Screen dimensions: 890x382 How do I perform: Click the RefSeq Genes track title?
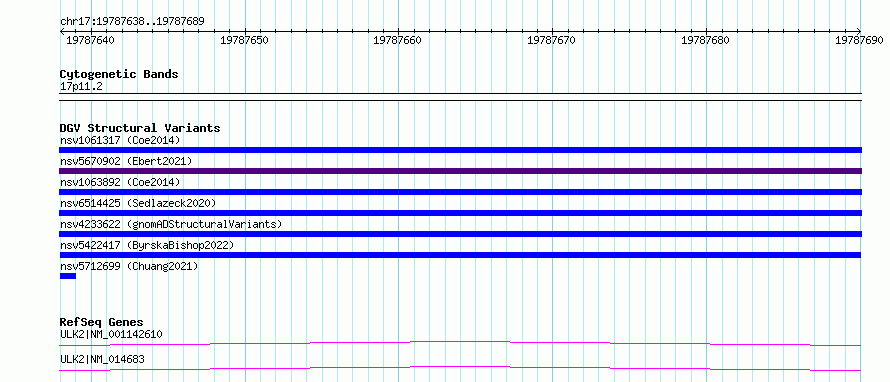point(102,322)
